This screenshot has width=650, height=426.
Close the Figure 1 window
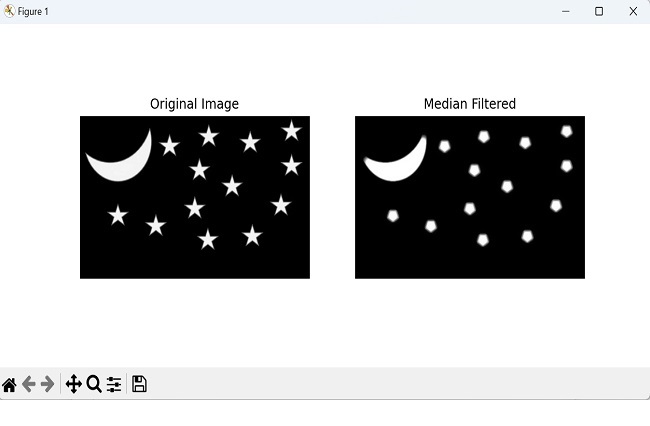click(x=633, y=11)
